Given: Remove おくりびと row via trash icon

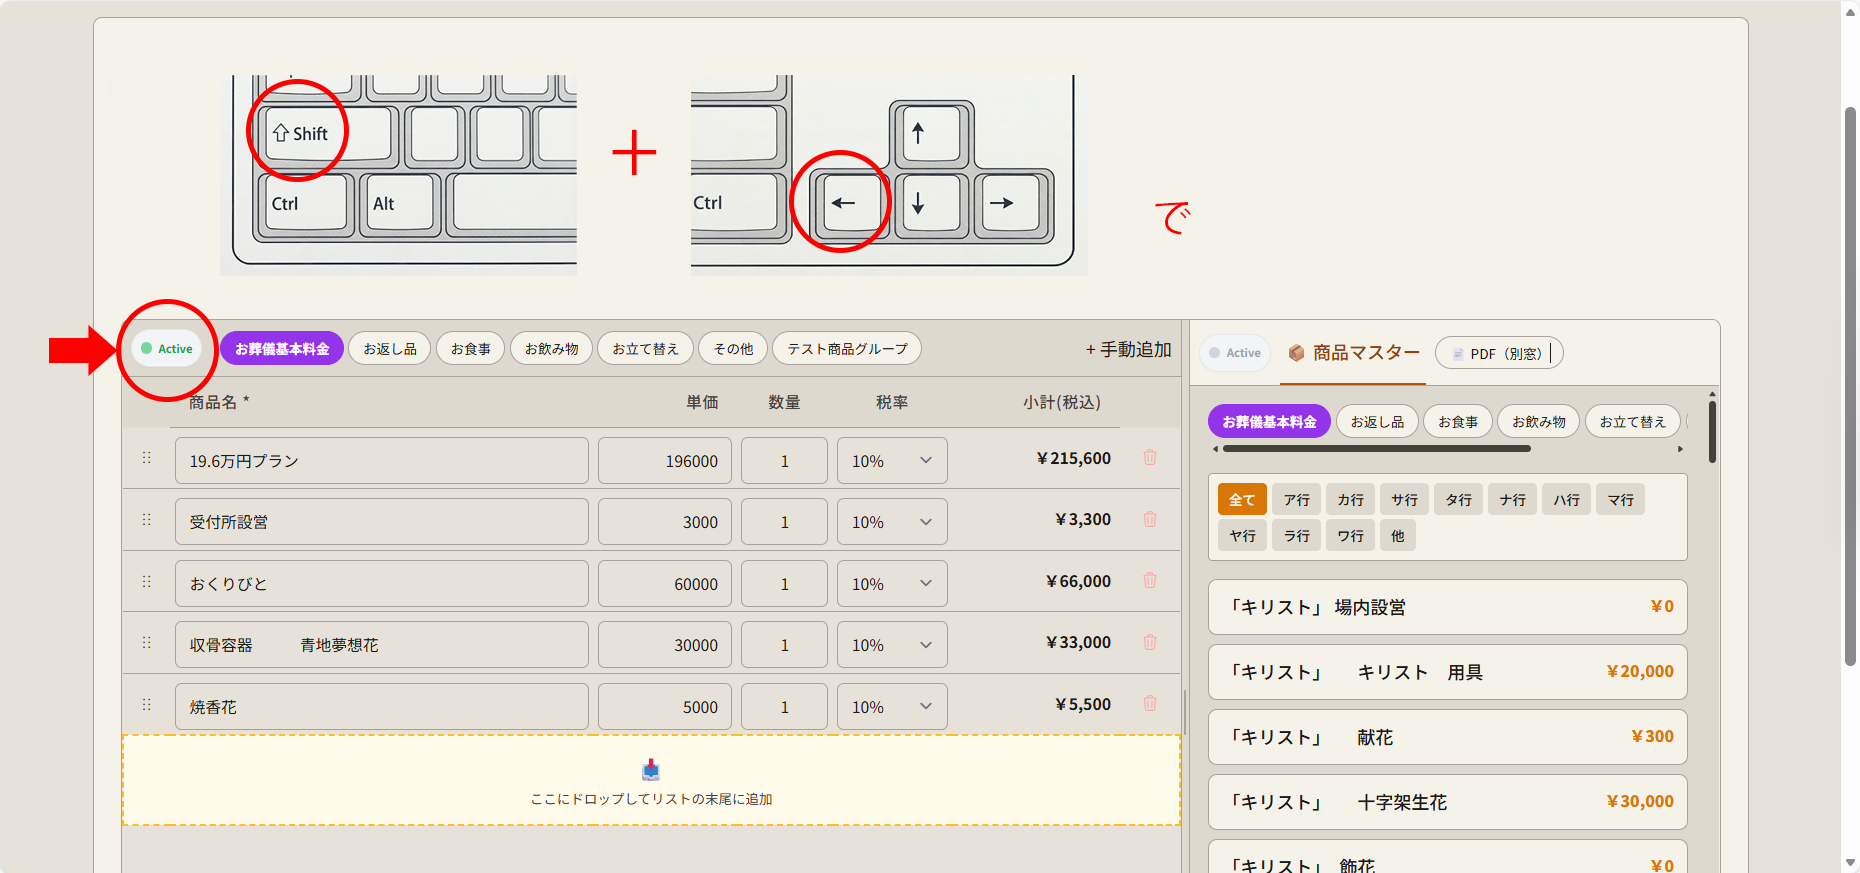Looking at the screenshot, I should (1150, 580).
